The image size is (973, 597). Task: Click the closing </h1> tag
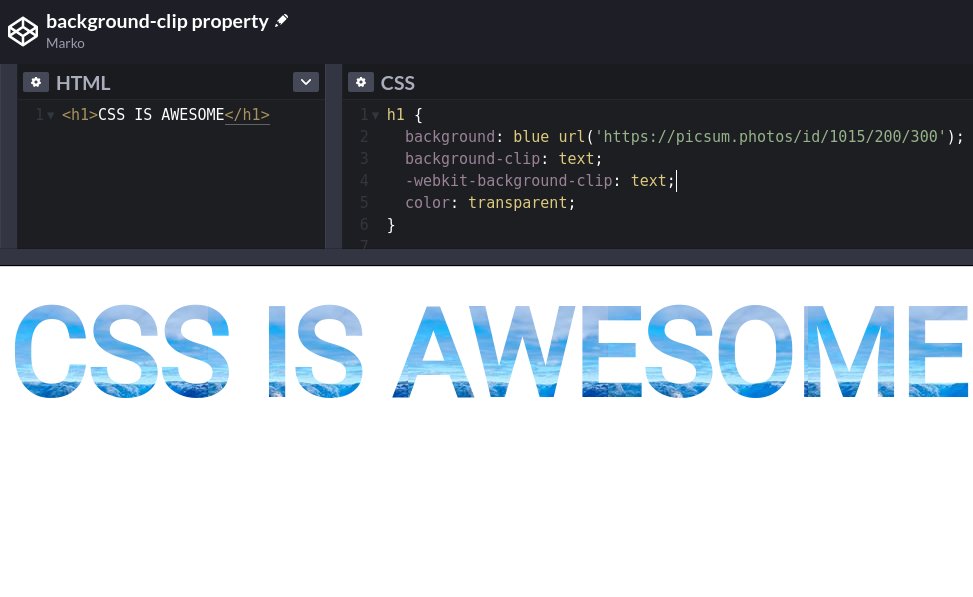pos(247,115)
